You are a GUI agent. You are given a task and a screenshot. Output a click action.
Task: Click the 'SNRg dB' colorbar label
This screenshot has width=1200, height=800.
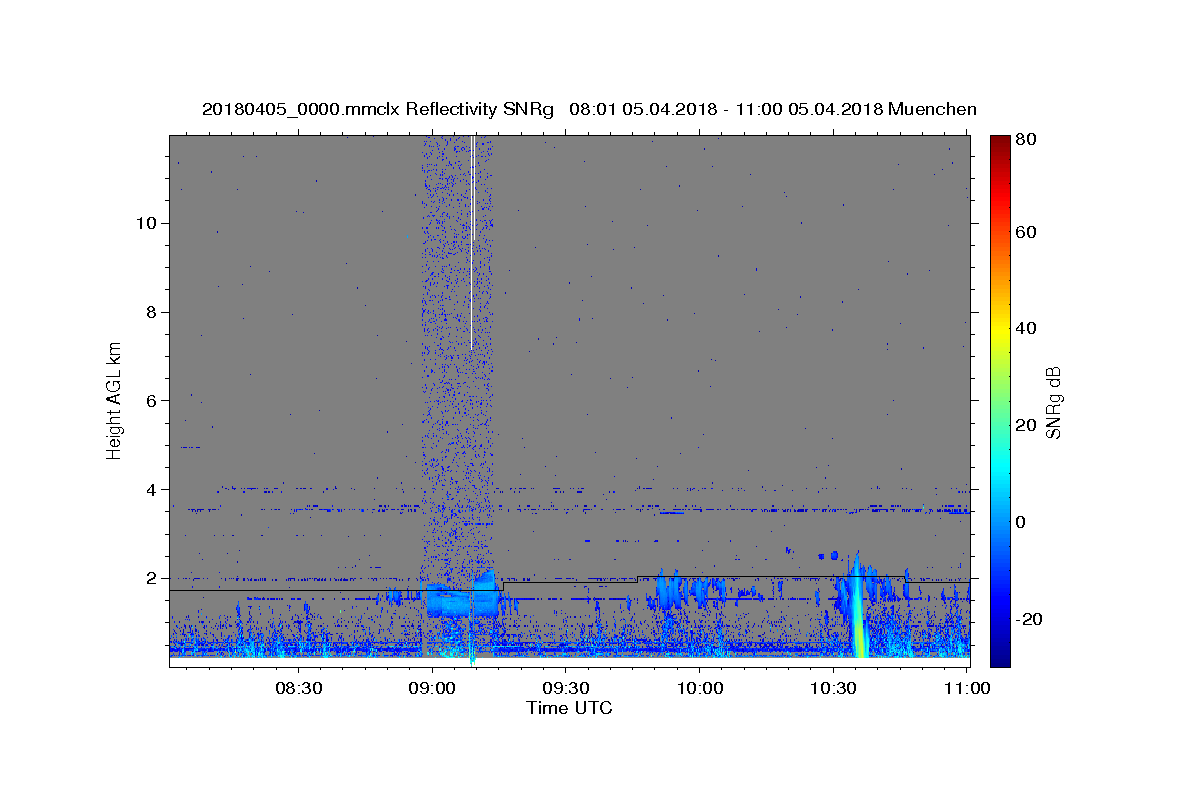[1052, 402]
